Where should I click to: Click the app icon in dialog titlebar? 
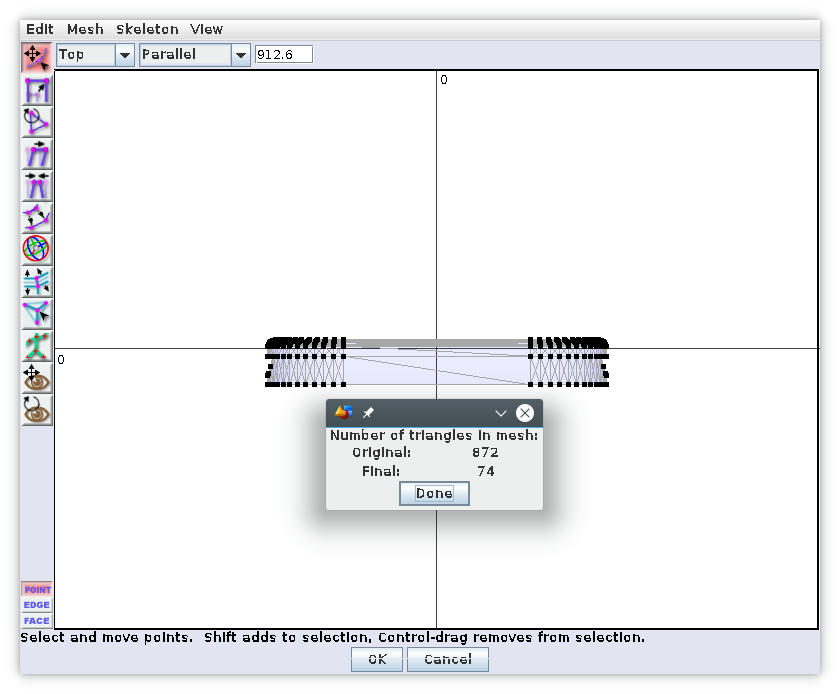pos(343,412)
